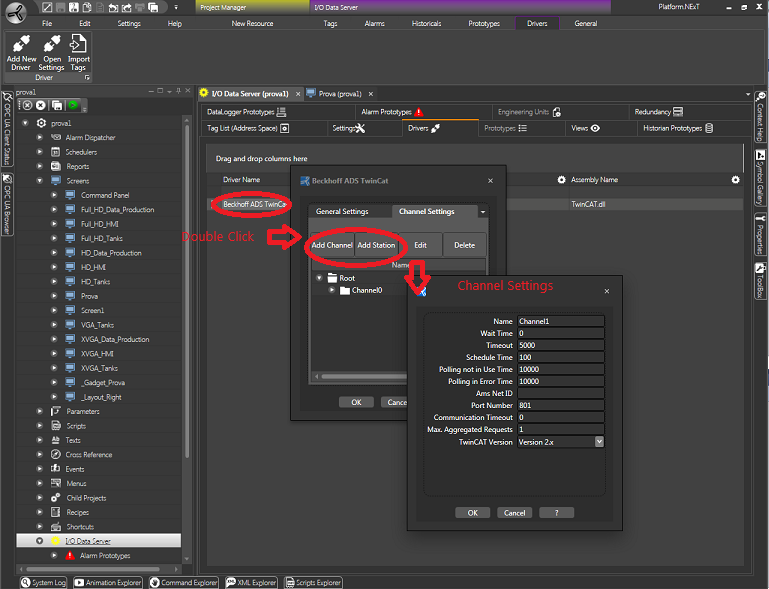Open the Settings menu
This screenshot has width=769, height=589.
coord(129,24)
